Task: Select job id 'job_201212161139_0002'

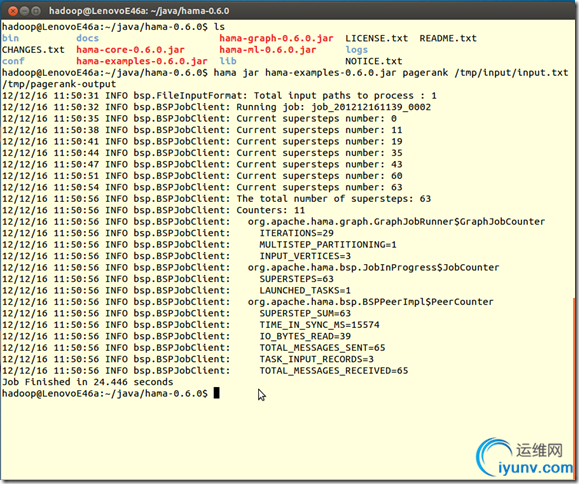Action: tap(371, 107)
